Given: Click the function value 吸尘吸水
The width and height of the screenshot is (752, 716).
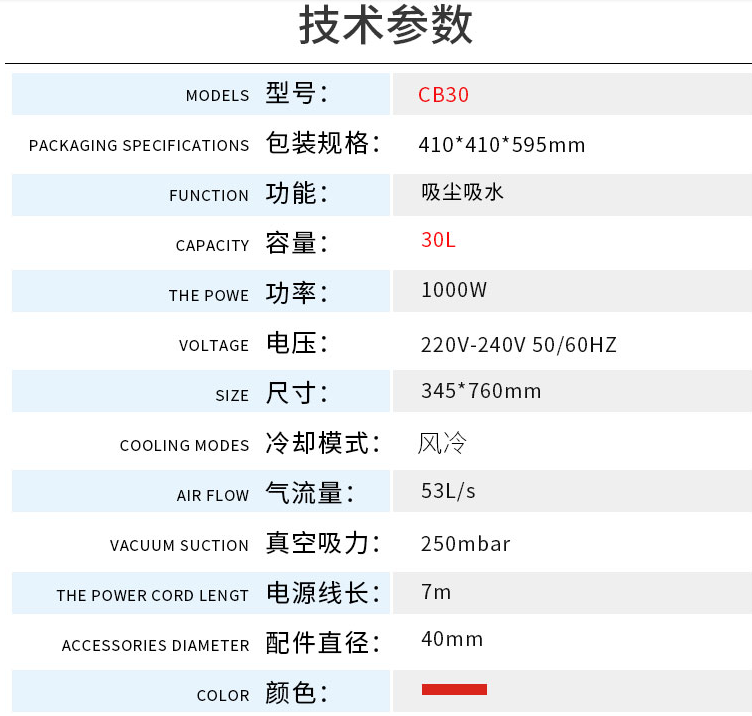Looking at the screenshot, I should click(462, 192).
